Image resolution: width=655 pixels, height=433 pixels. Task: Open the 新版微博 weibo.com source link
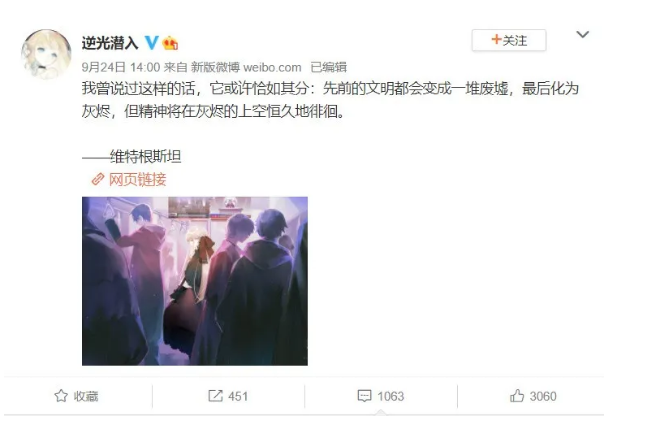pos(246,67)
